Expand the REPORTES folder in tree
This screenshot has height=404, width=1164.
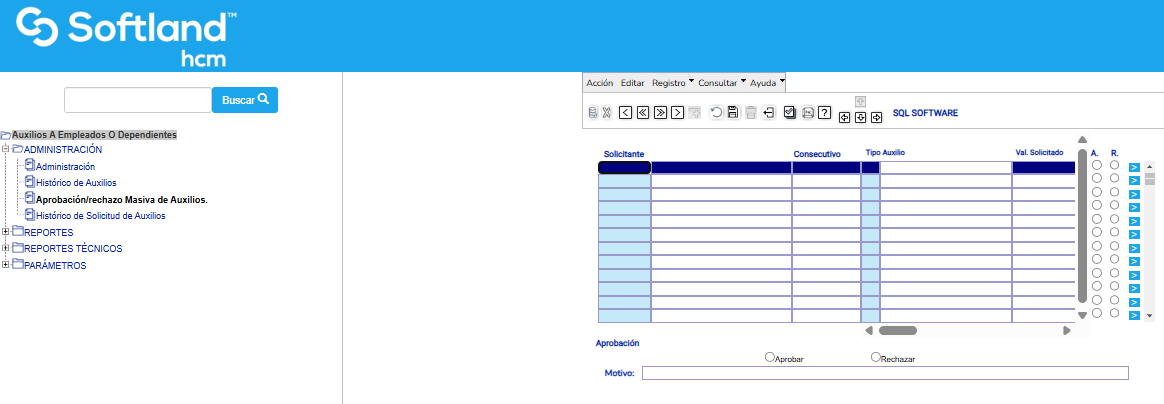(x=6, y=233)
